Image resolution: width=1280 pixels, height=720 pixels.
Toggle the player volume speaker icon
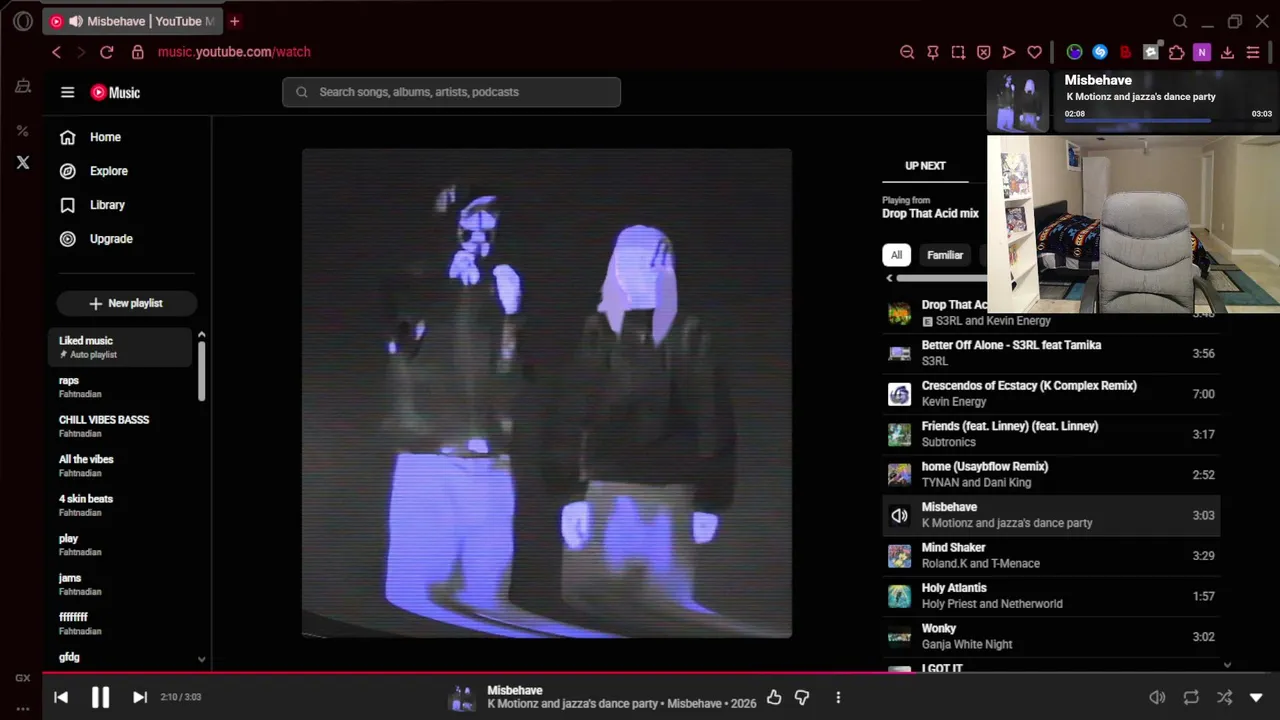[1157, 697]
